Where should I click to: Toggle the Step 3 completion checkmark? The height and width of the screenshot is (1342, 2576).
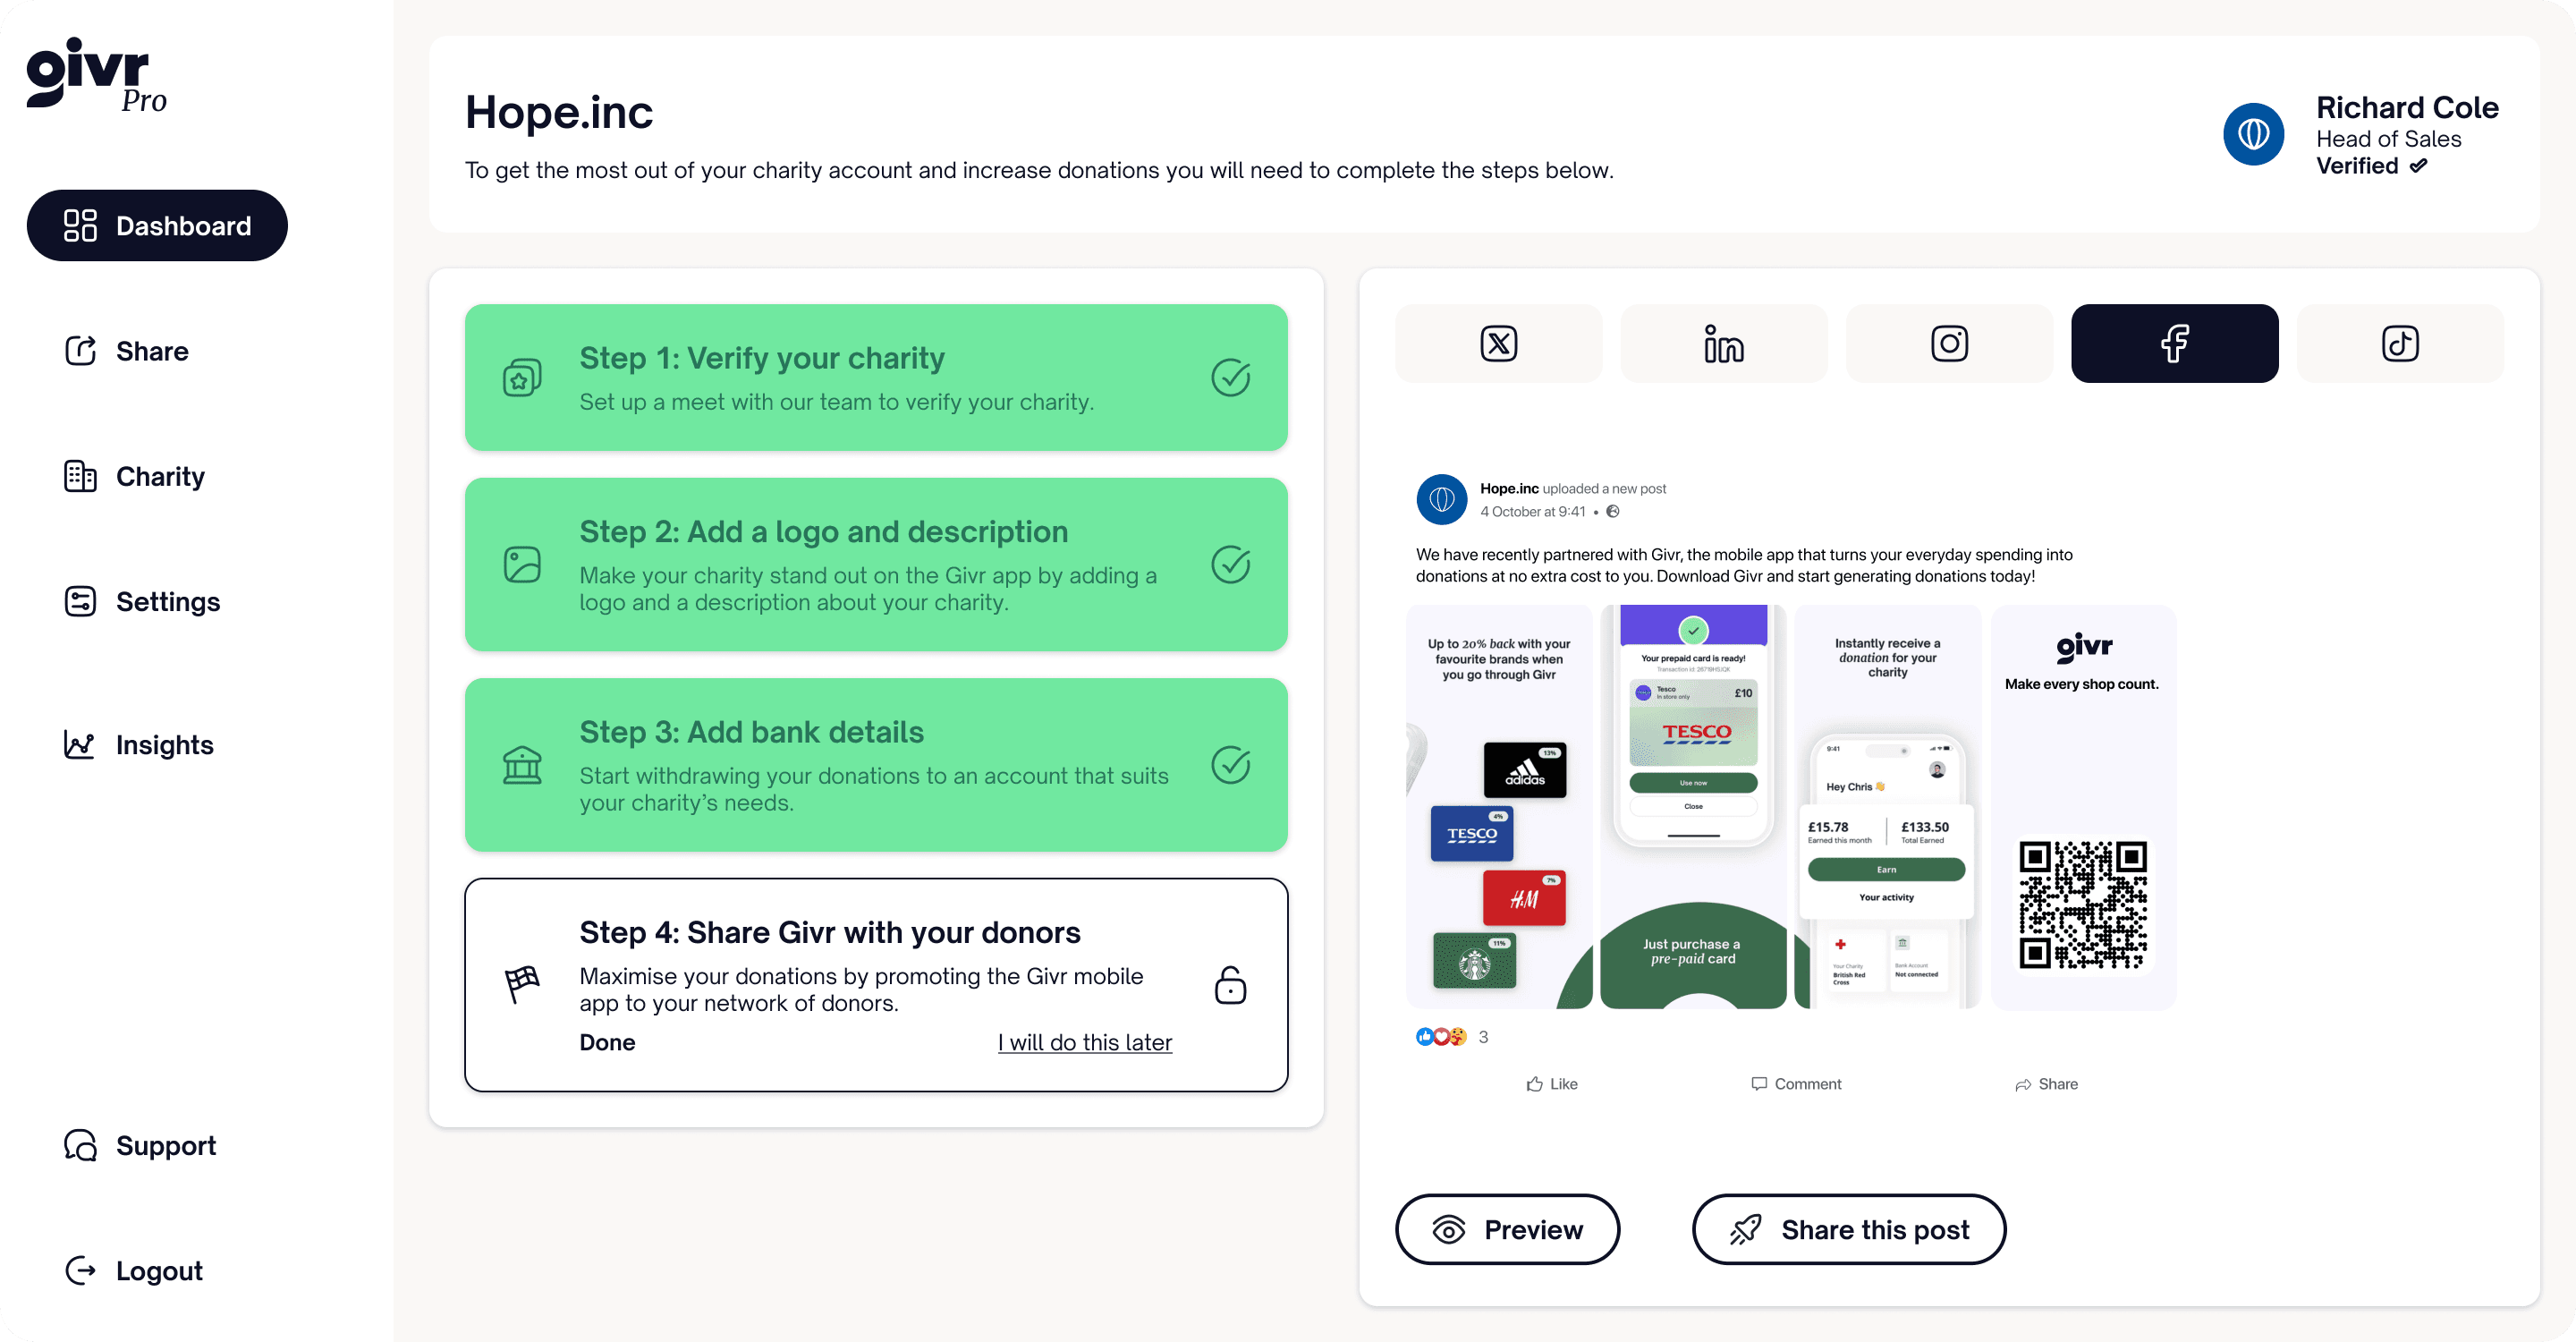coord(1230,765)
